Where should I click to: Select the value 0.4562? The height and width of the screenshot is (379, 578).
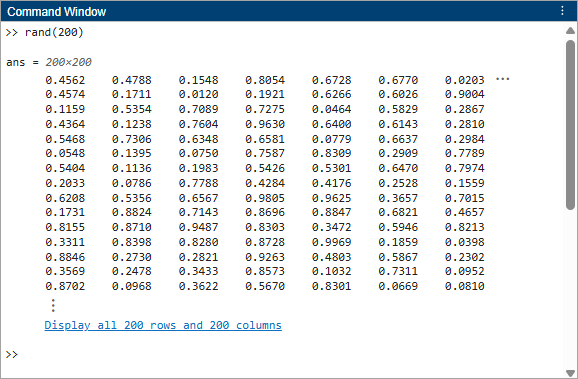pyautogui.click(x=65, y=80)
